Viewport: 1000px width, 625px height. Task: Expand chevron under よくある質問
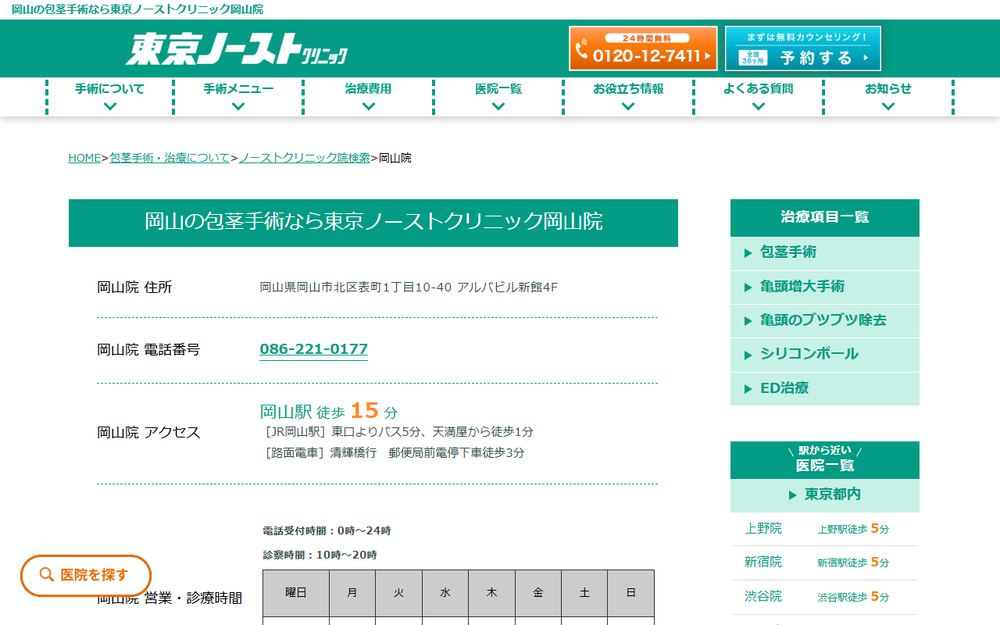(758, 107)
